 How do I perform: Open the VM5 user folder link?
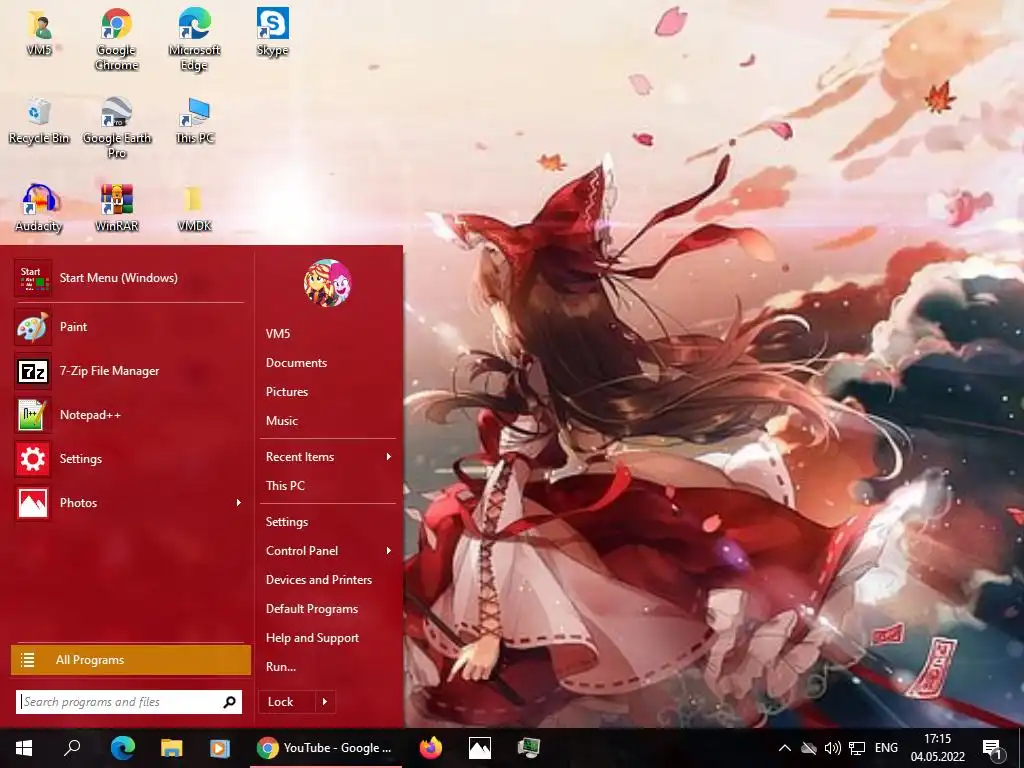(278, 334)
